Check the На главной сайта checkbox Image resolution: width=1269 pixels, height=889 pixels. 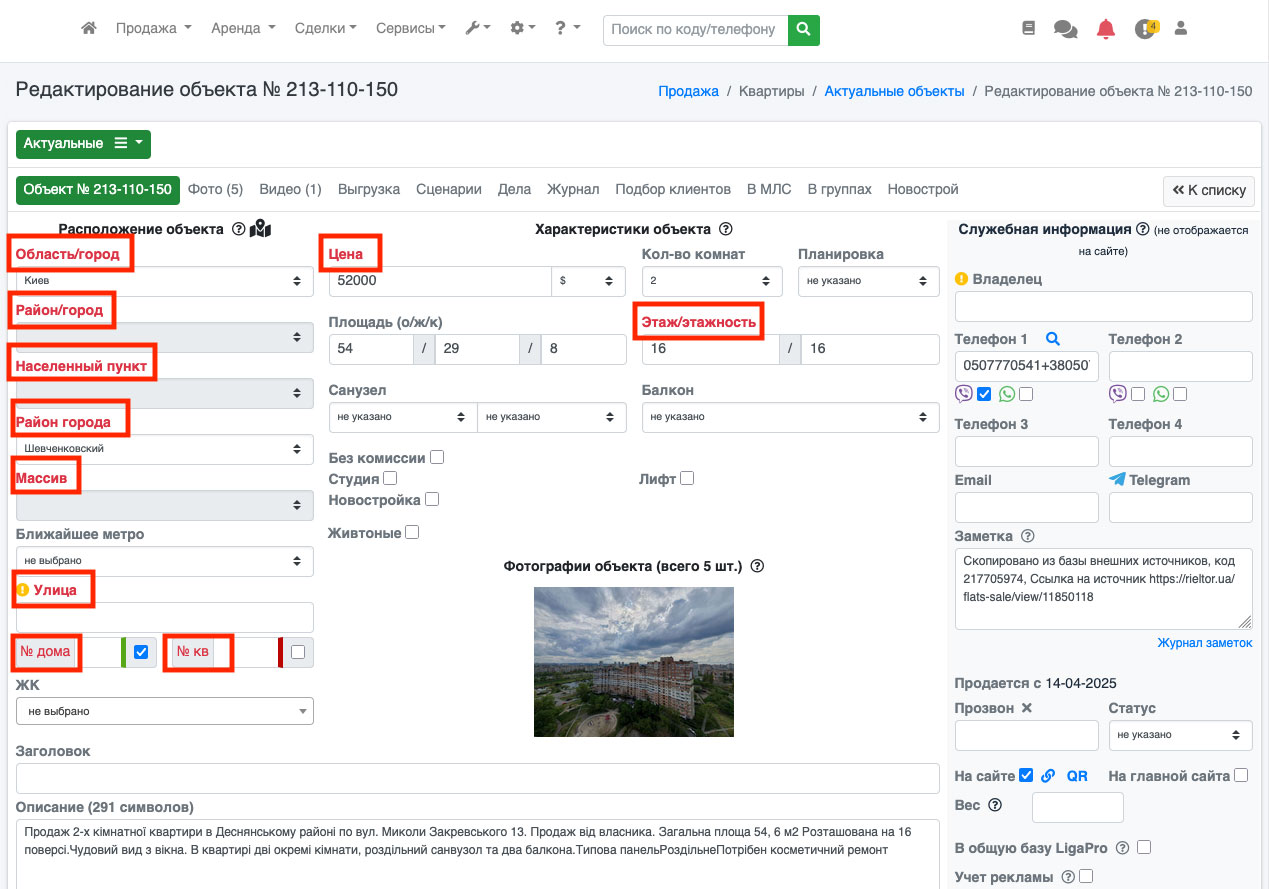pos(1241,775)
